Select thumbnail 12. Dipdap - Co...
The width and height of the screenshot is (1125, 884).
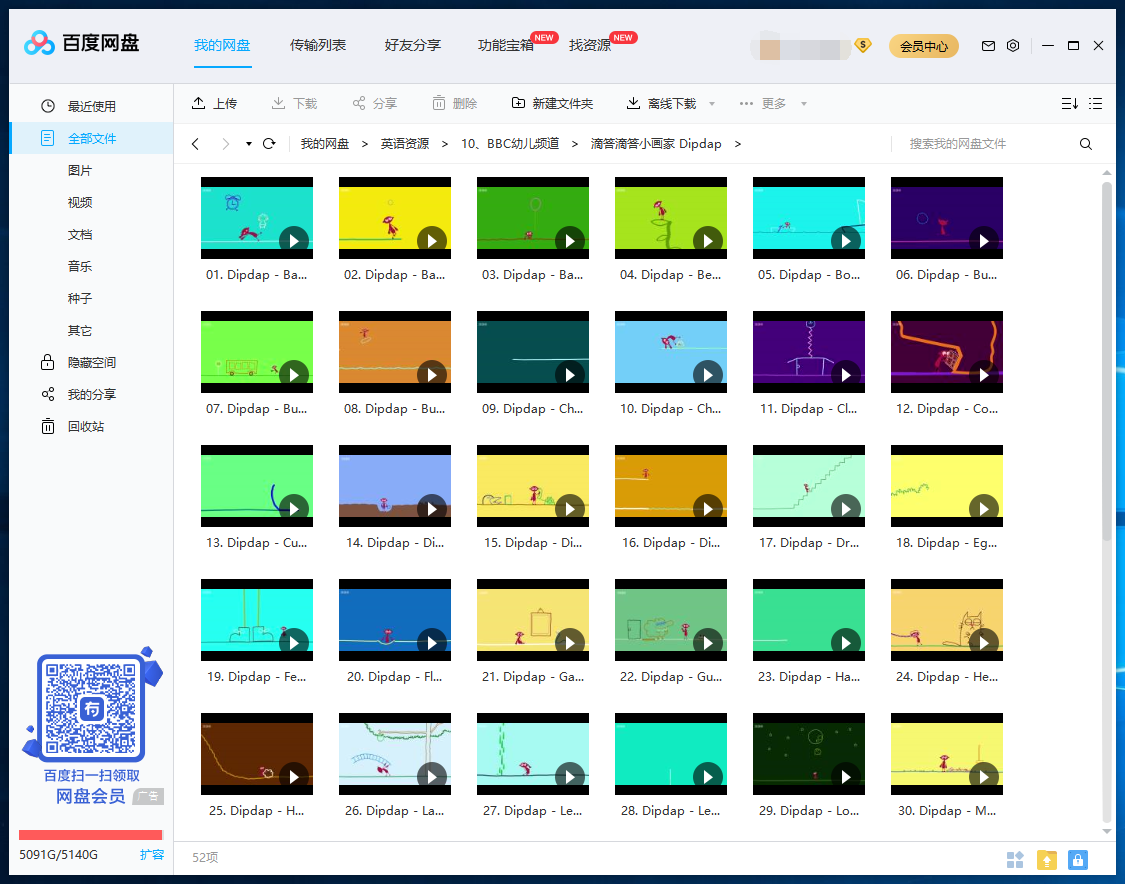click(x=946, y=352)
